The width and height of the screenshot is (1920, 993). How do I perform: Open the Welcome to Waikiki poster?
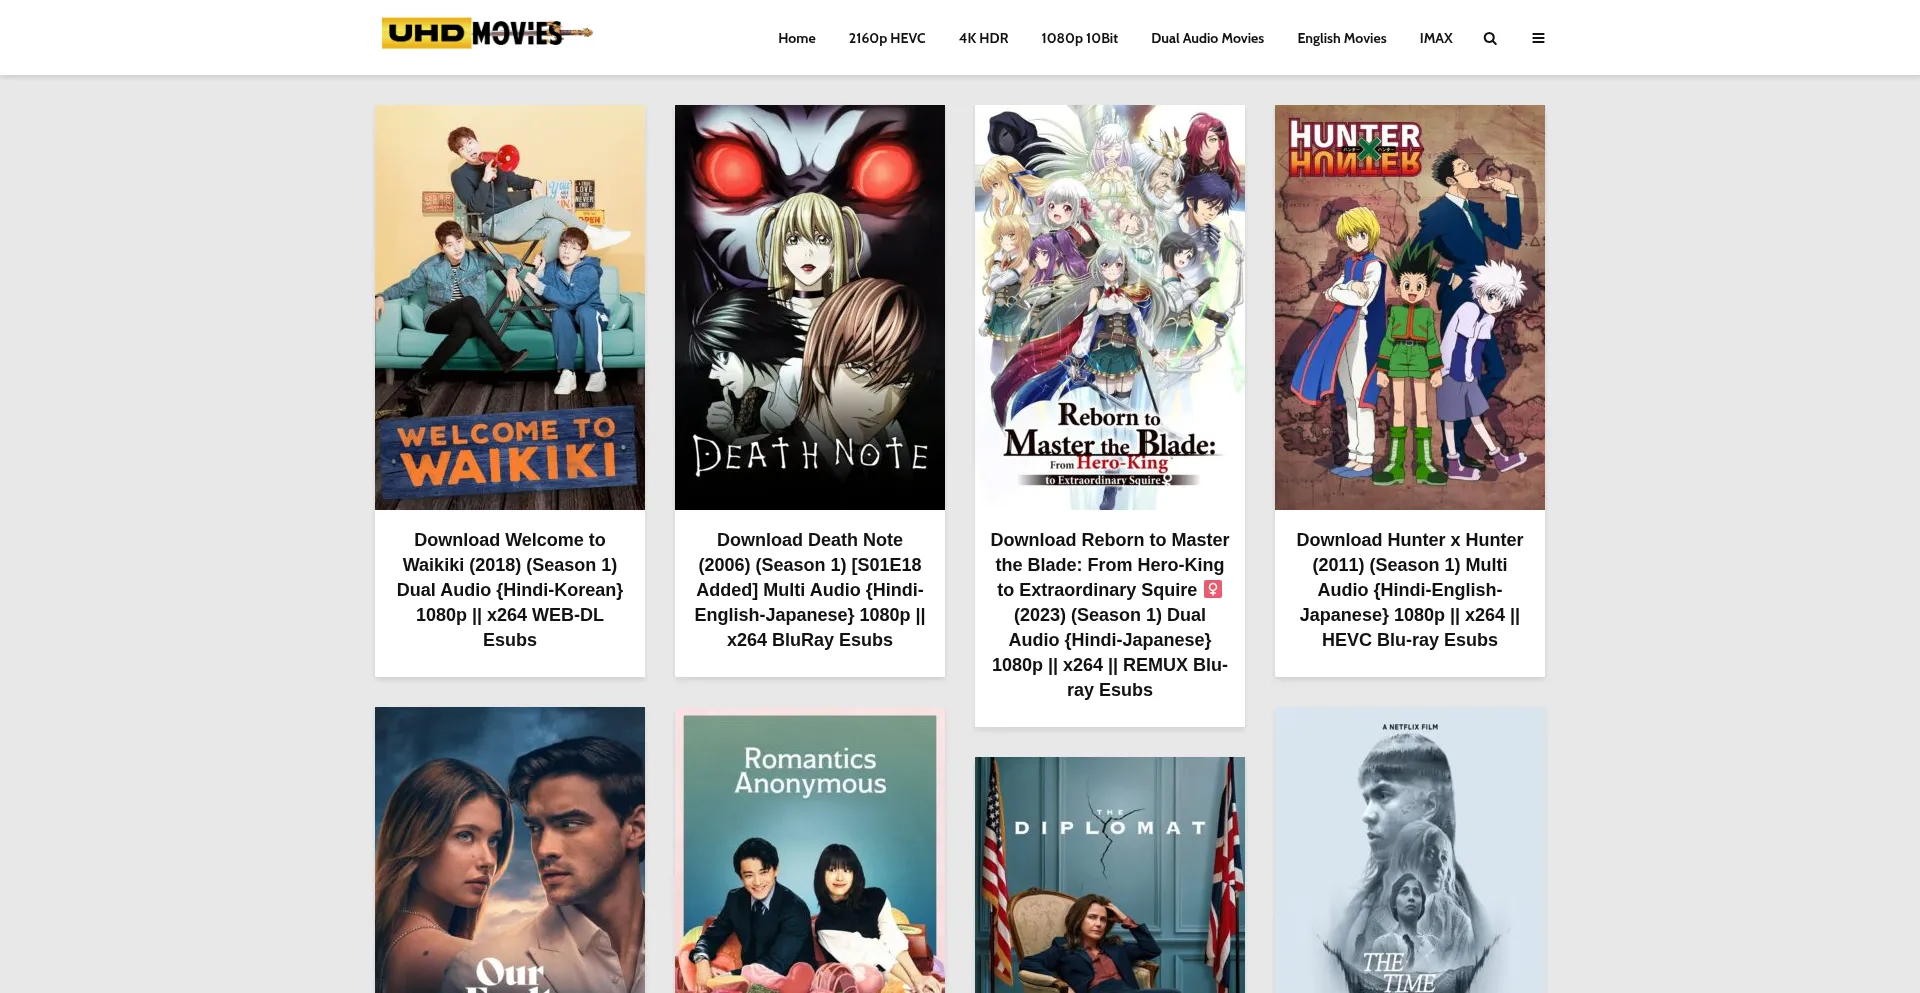pos(510,307)
